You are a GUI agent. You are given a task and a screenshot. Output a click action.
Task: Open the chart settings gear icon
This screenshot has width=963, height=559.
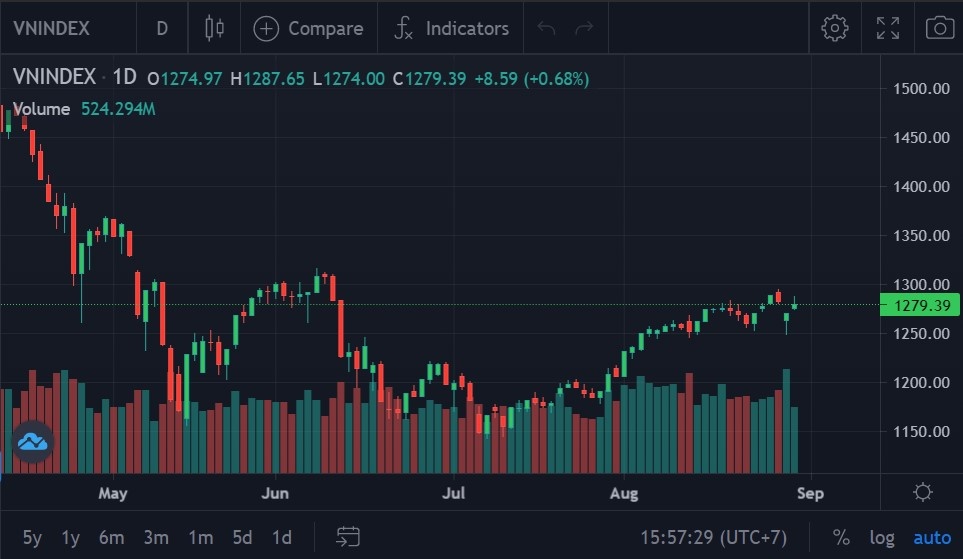point(834,28)
